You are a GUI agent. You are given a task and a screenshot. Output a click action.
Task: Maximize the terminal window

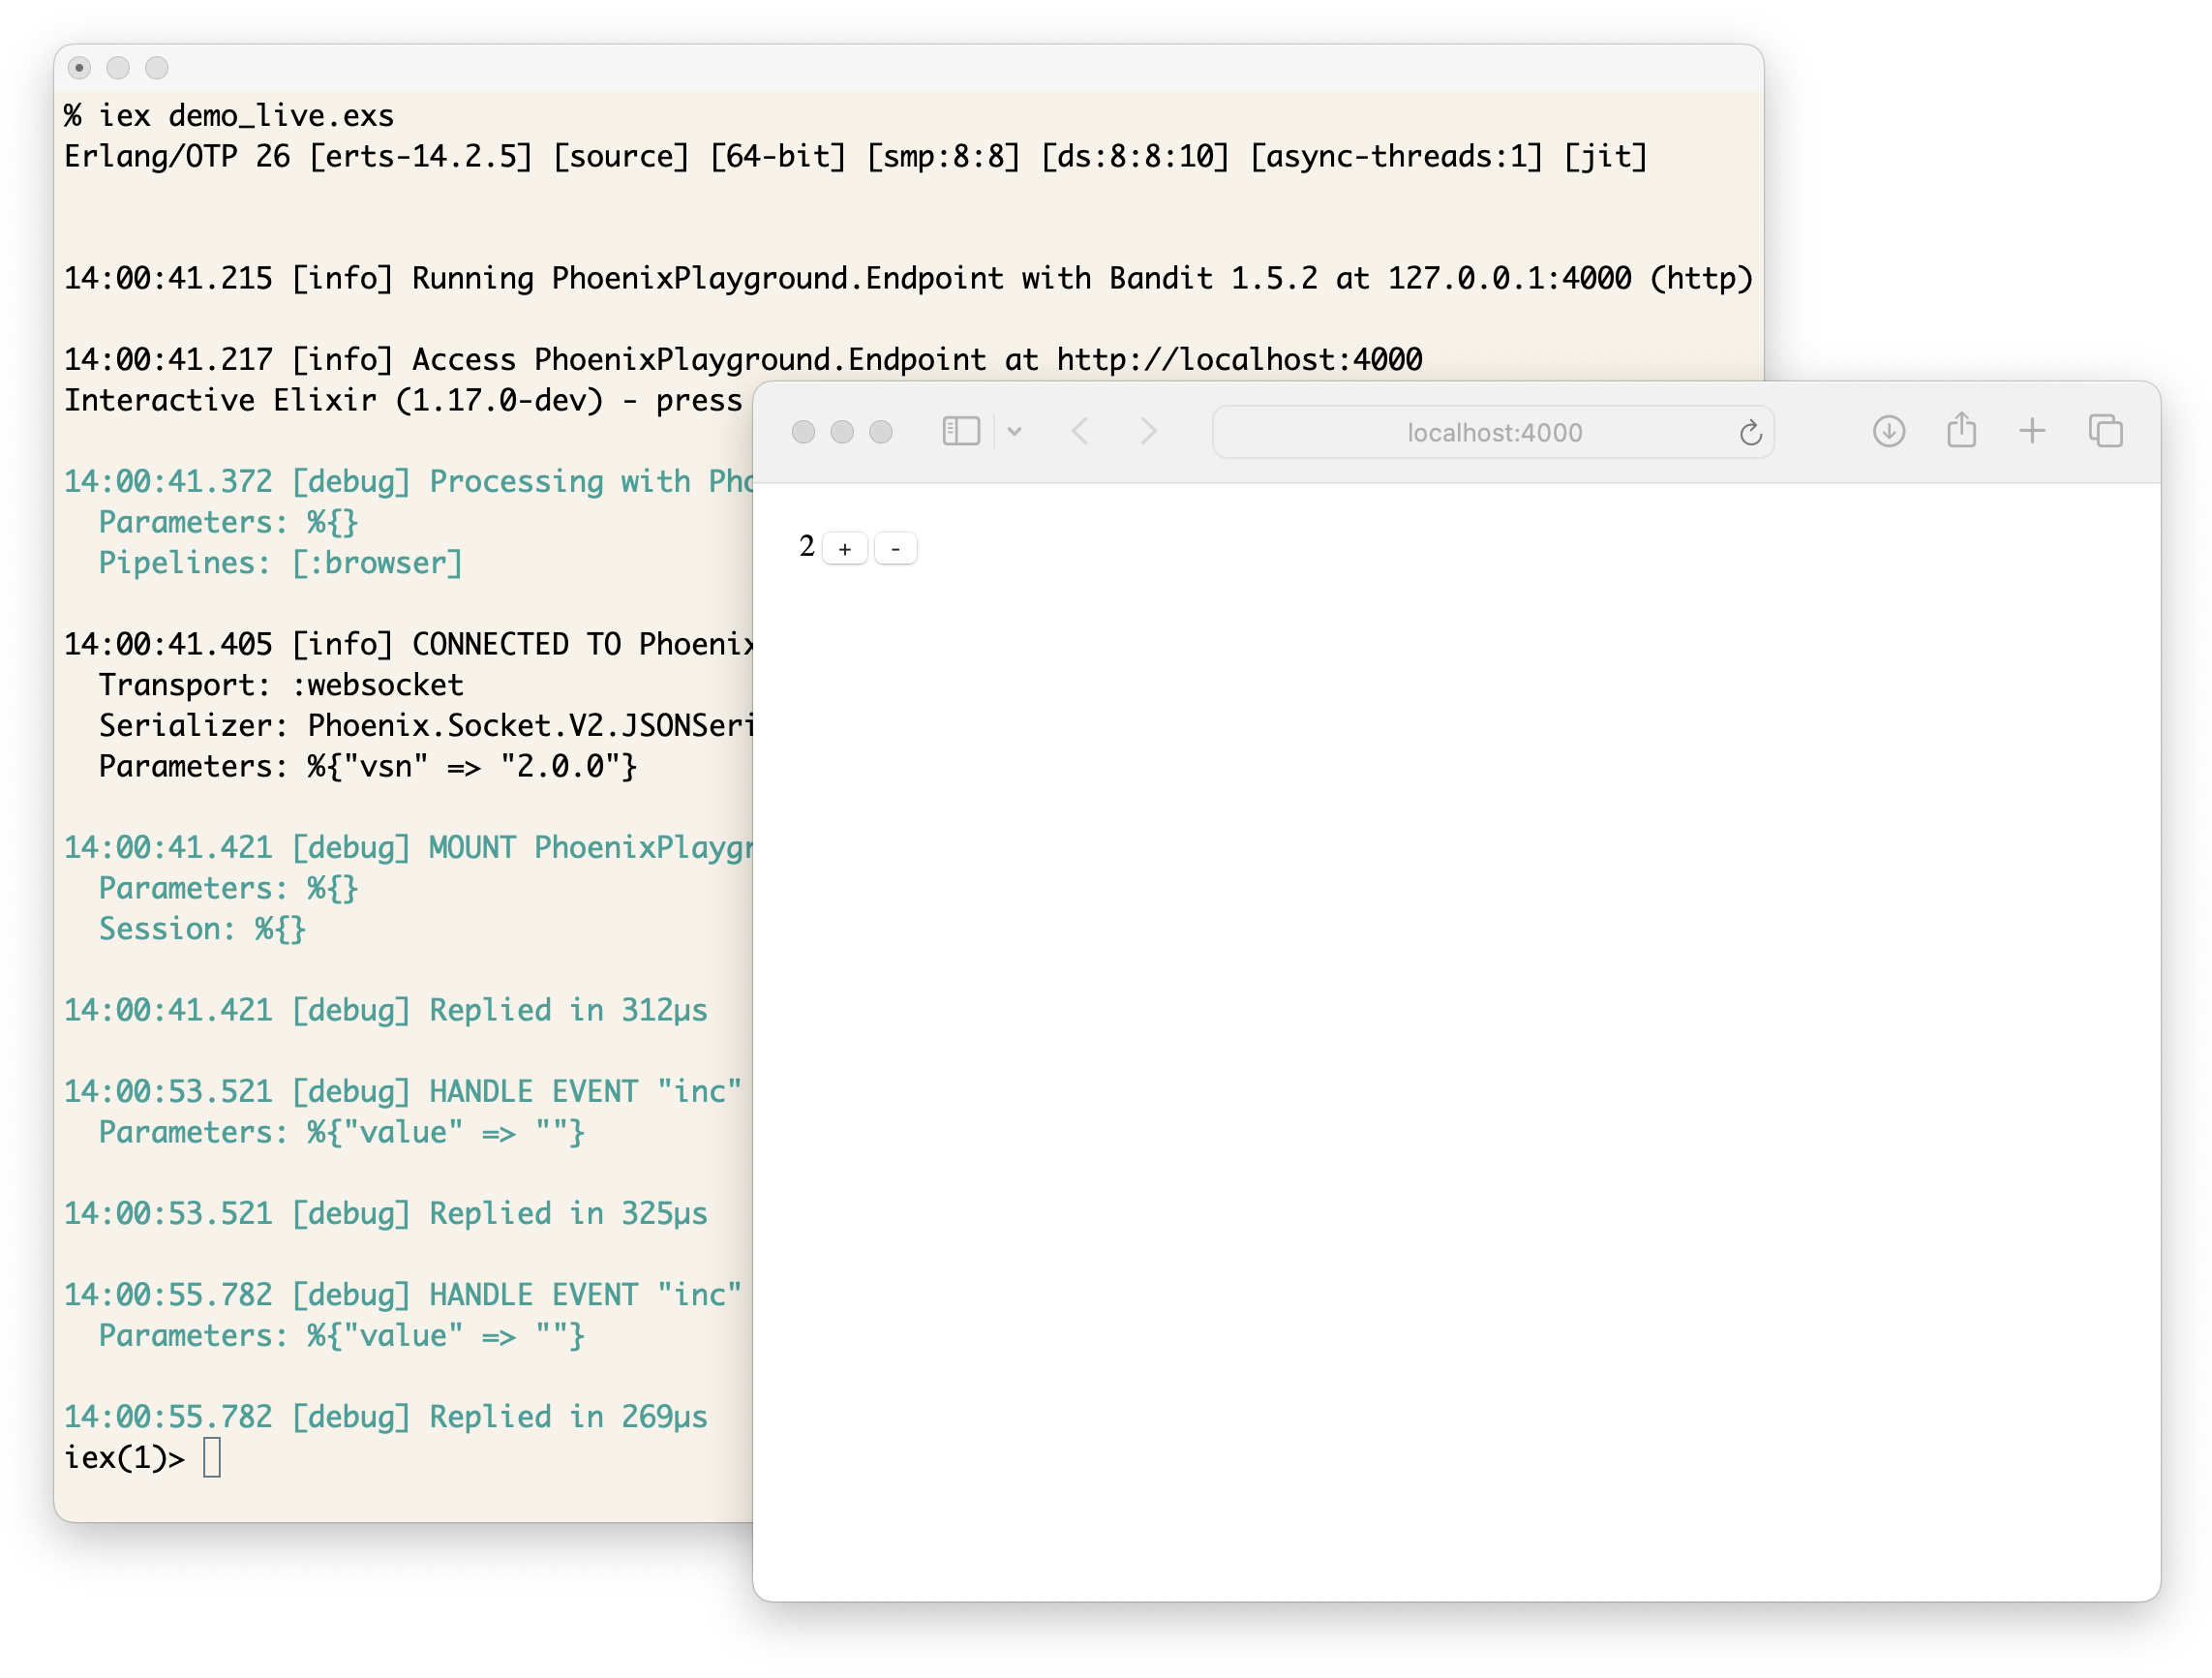click(x=157, y=68)
